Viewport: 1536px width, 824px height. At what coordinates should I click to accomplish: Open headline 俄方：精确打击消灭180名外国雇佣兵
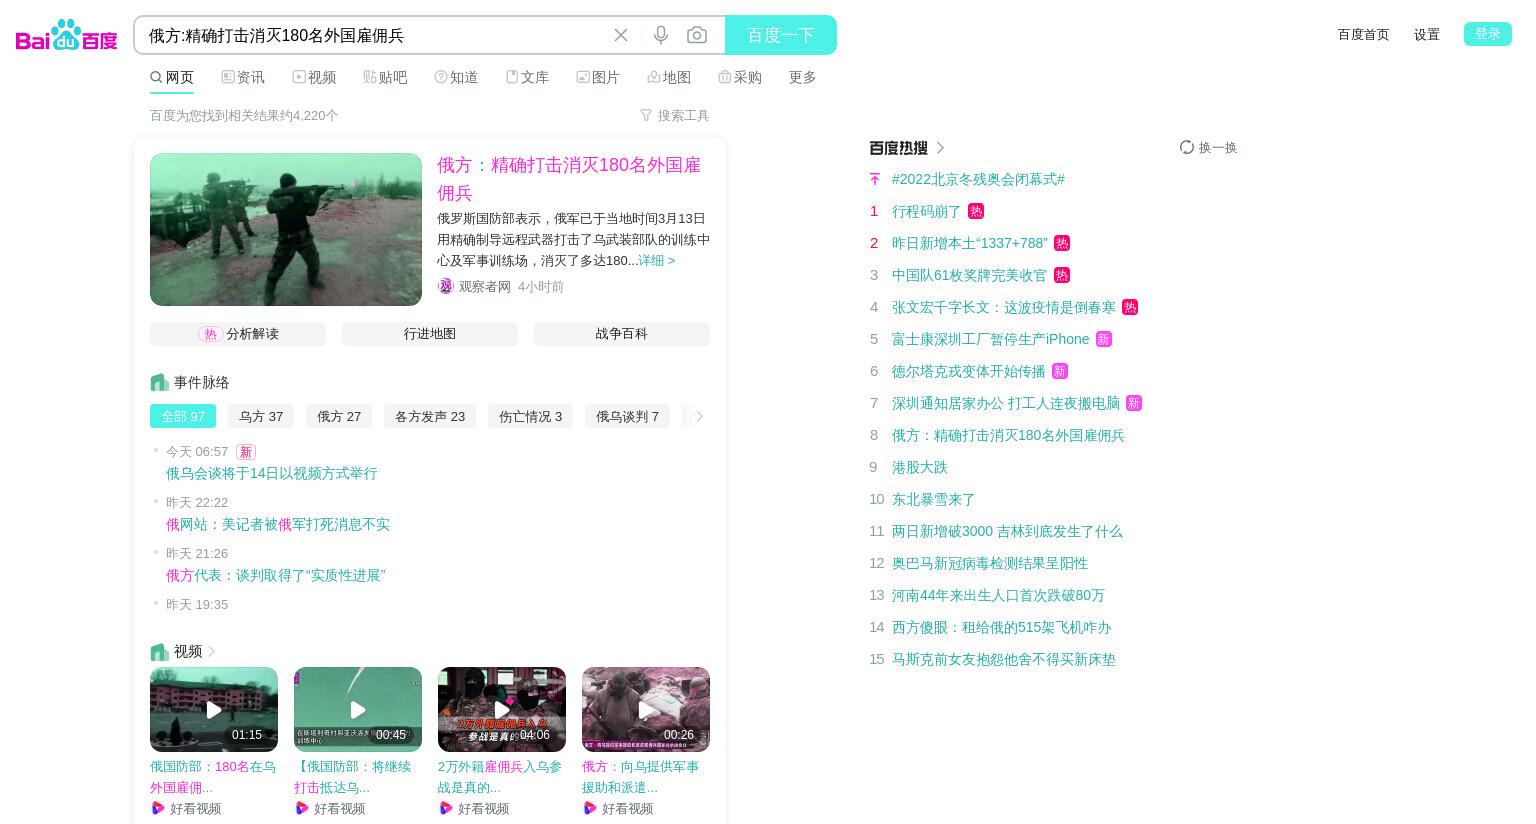(569, 179)
